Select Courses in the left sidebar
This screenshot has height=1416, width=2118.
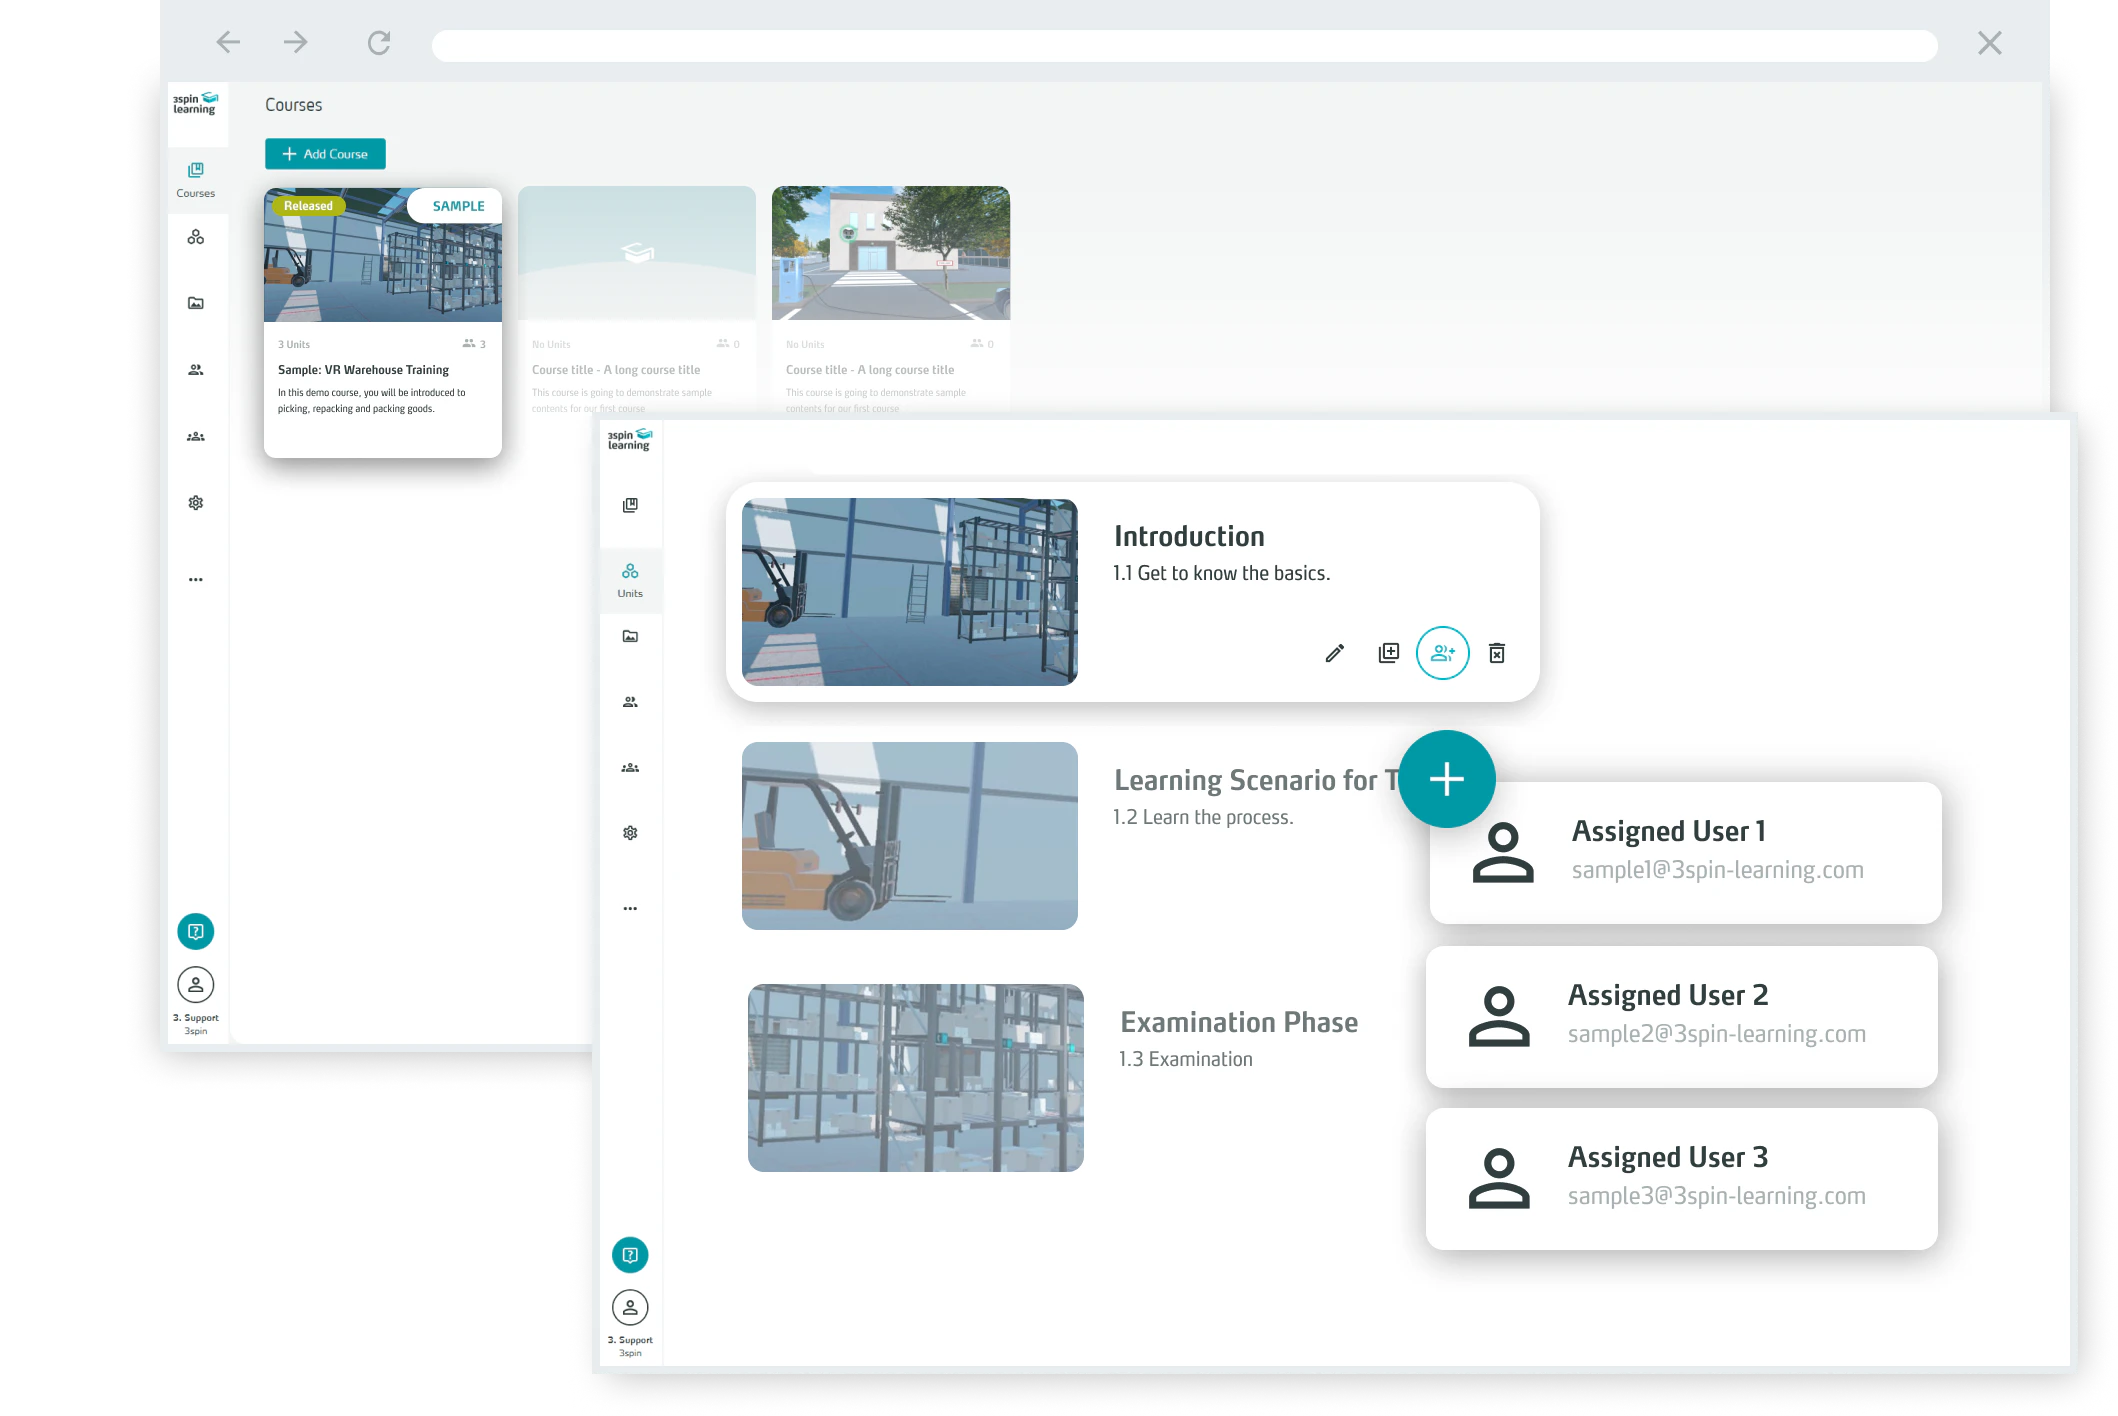(196, 178)
